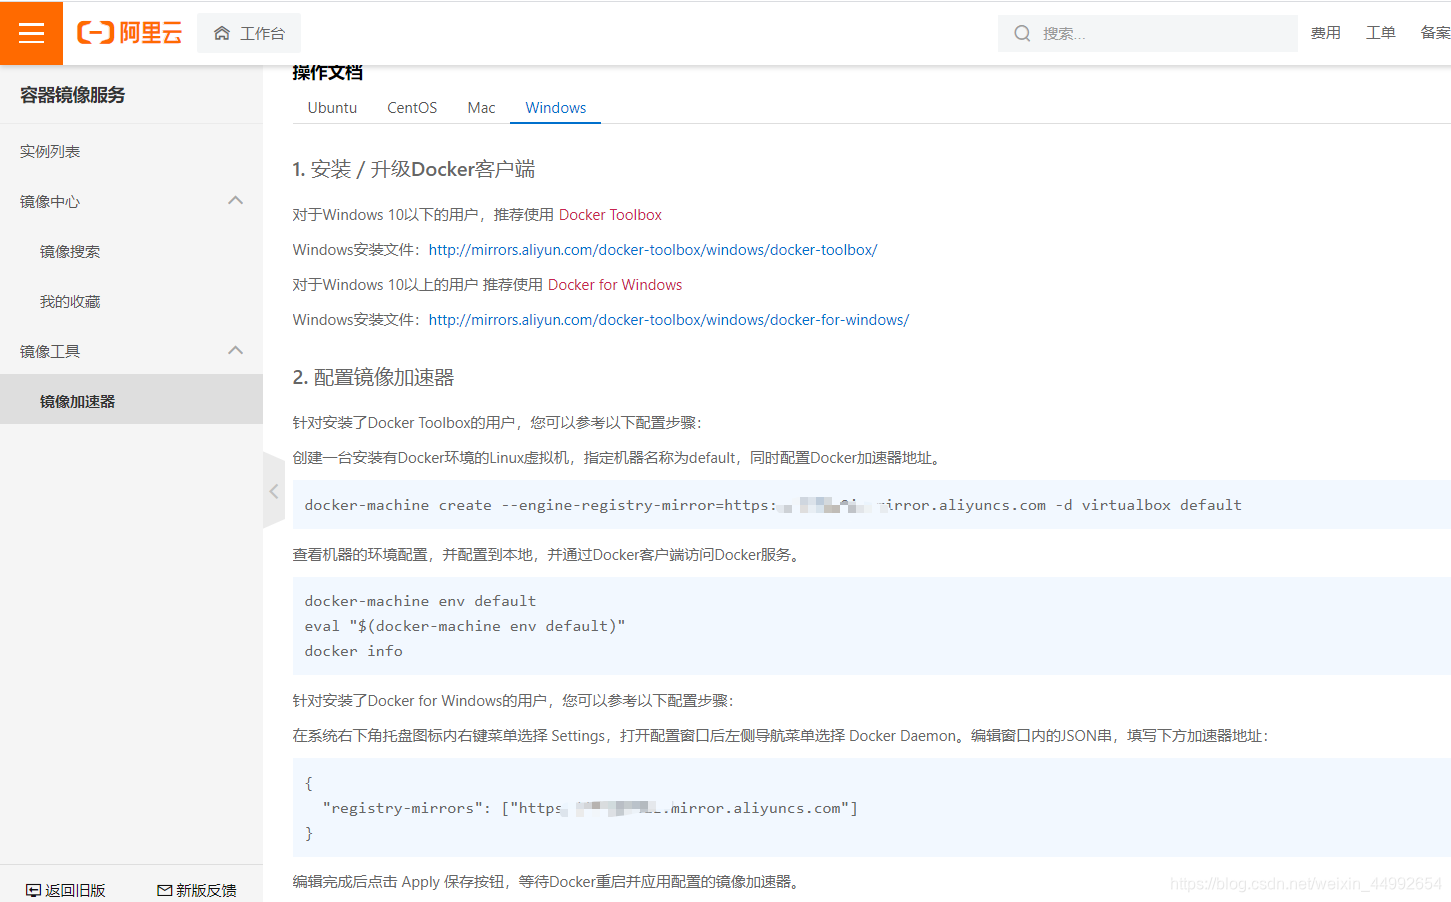
Task: Switch to the Ubuntu tab
Action: tap(332, 107)
